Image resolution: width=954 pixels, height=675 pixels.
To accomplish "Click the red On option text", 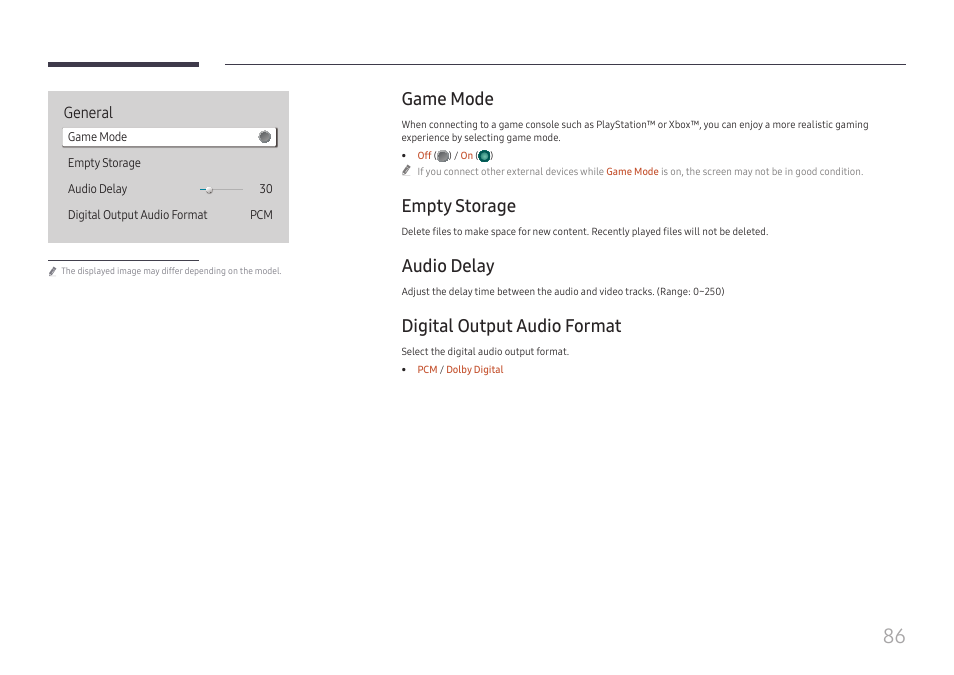I will click(467, 156).
